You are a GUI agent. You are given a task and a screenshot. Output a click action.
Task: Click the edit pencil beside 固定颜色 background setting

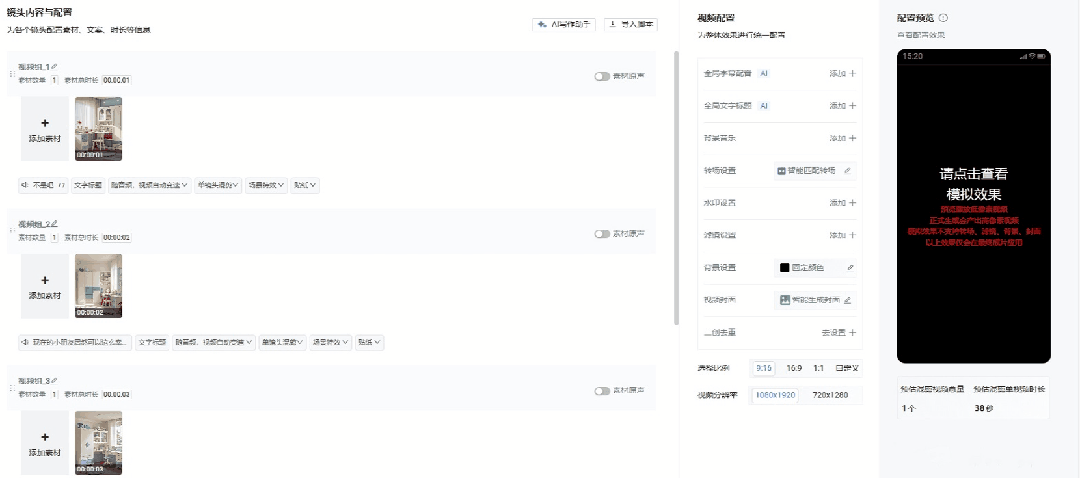(x=851, y=267)
